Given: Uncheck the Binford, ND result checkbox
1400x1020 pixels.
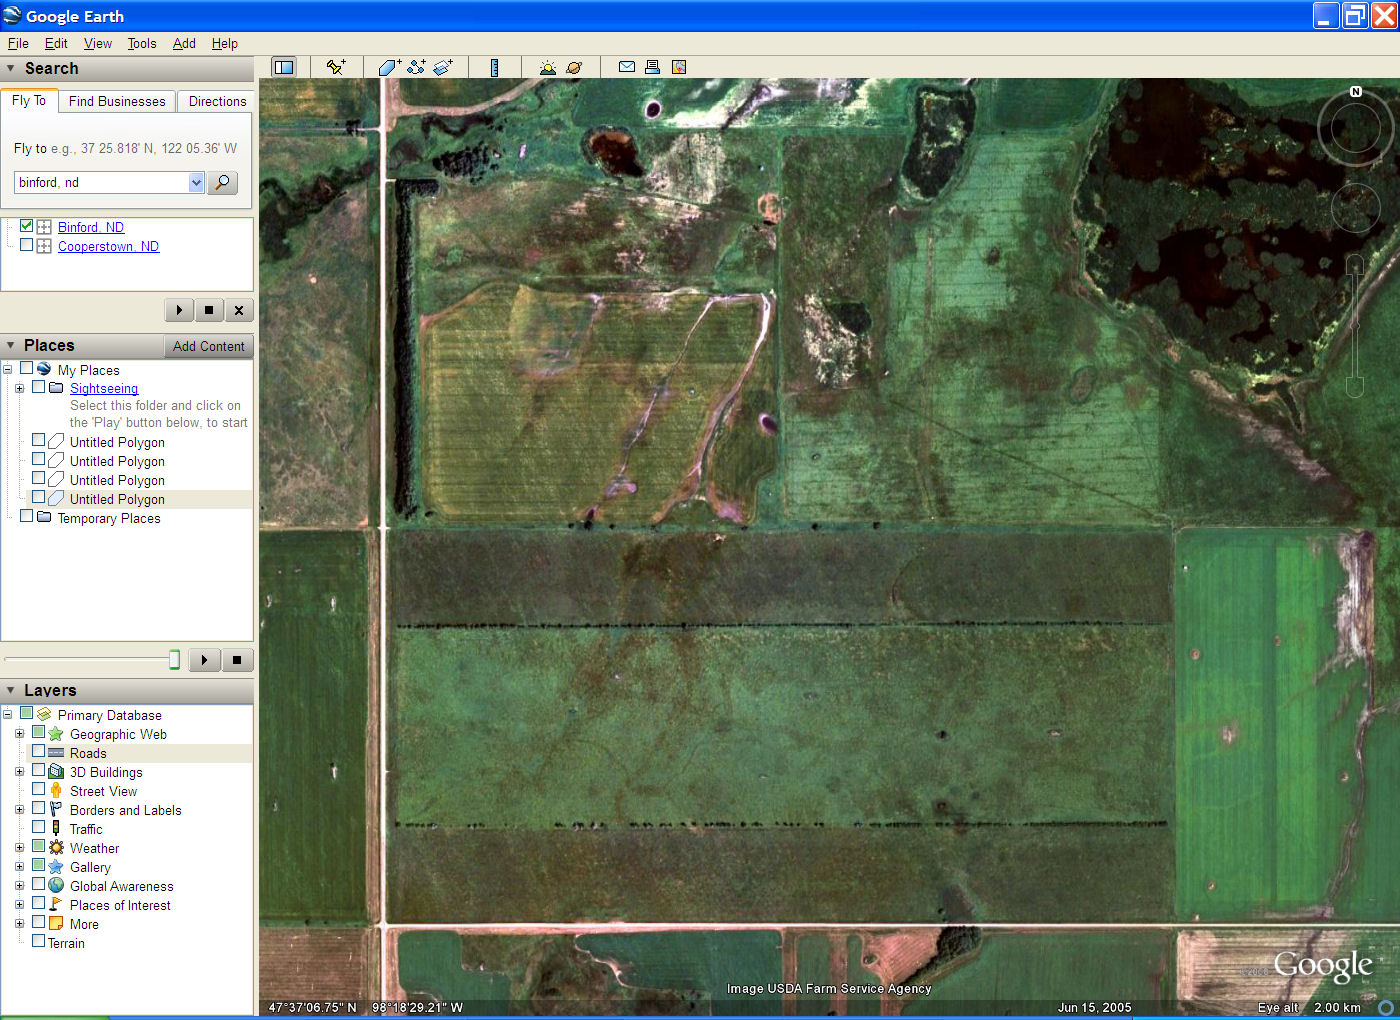Looking at the screenshot, I should 27,226.
